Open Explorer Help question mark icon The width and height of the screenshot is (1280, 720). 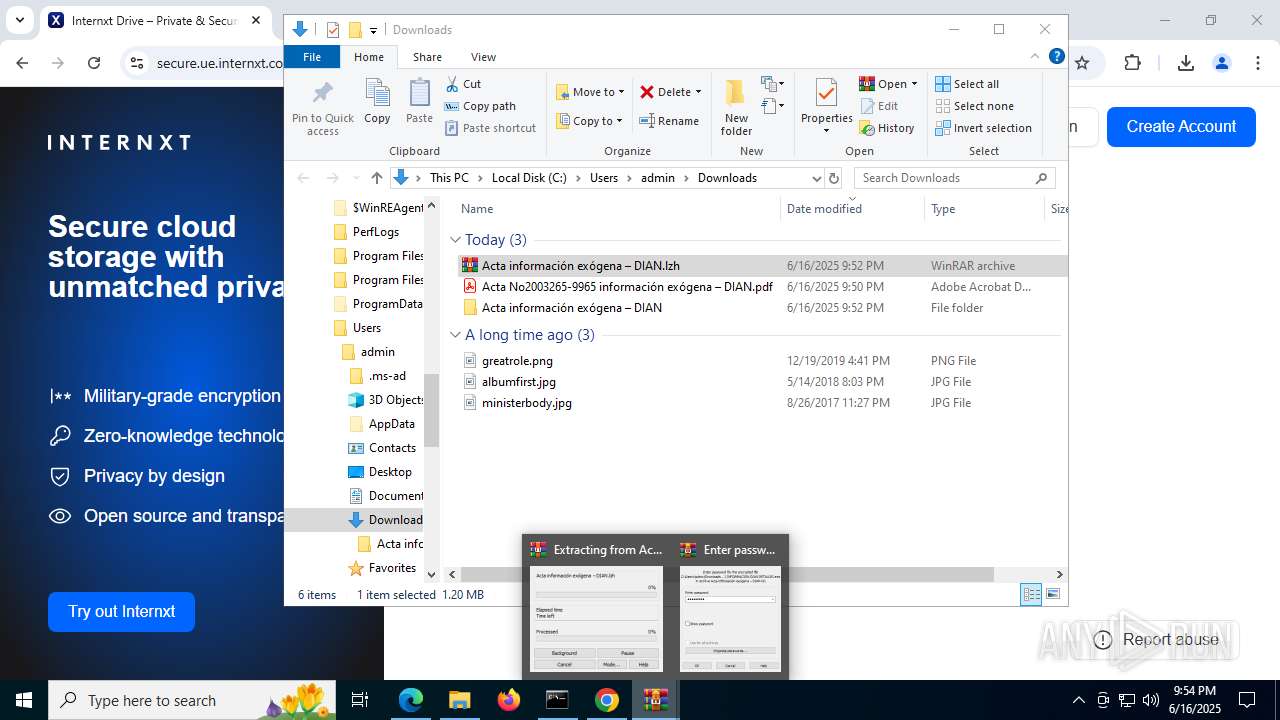1056,57
